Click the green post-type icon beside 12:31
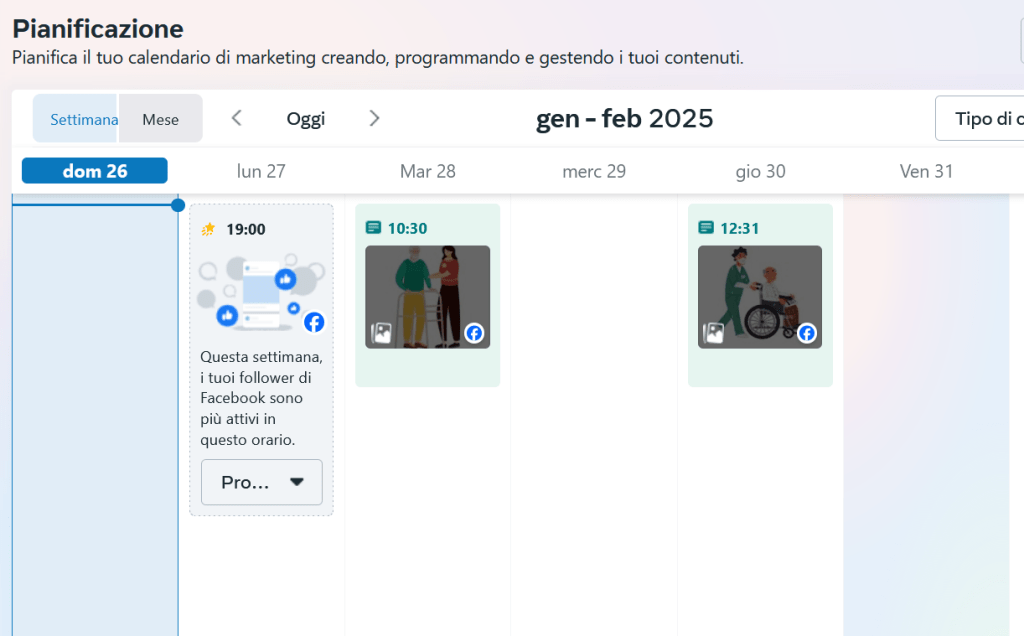The height and width of the screenshot is (636, 1024). (x=706, y=228)
